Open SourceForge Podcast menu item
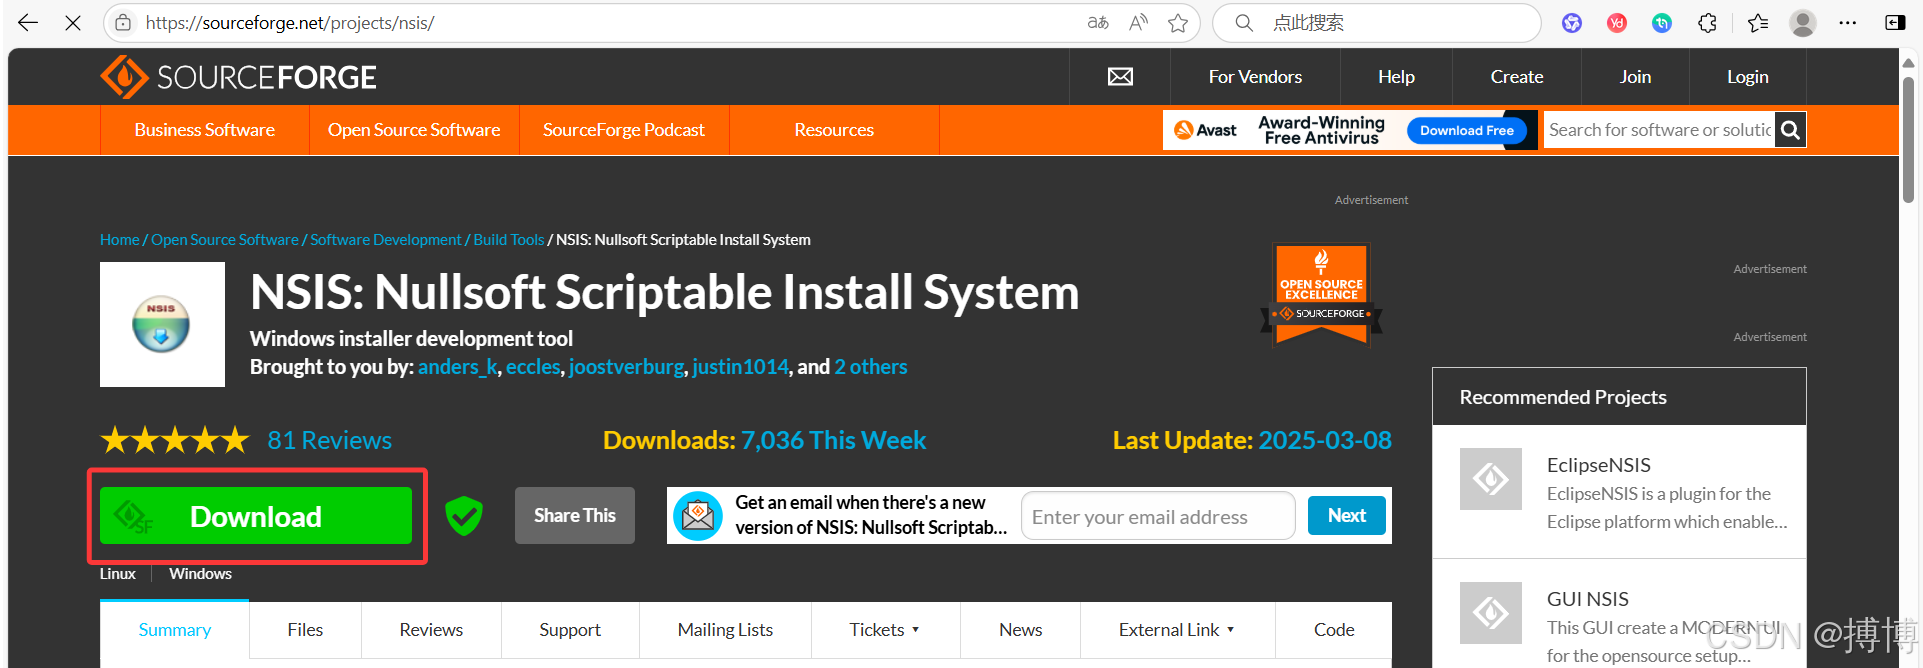 pos(624,130)
